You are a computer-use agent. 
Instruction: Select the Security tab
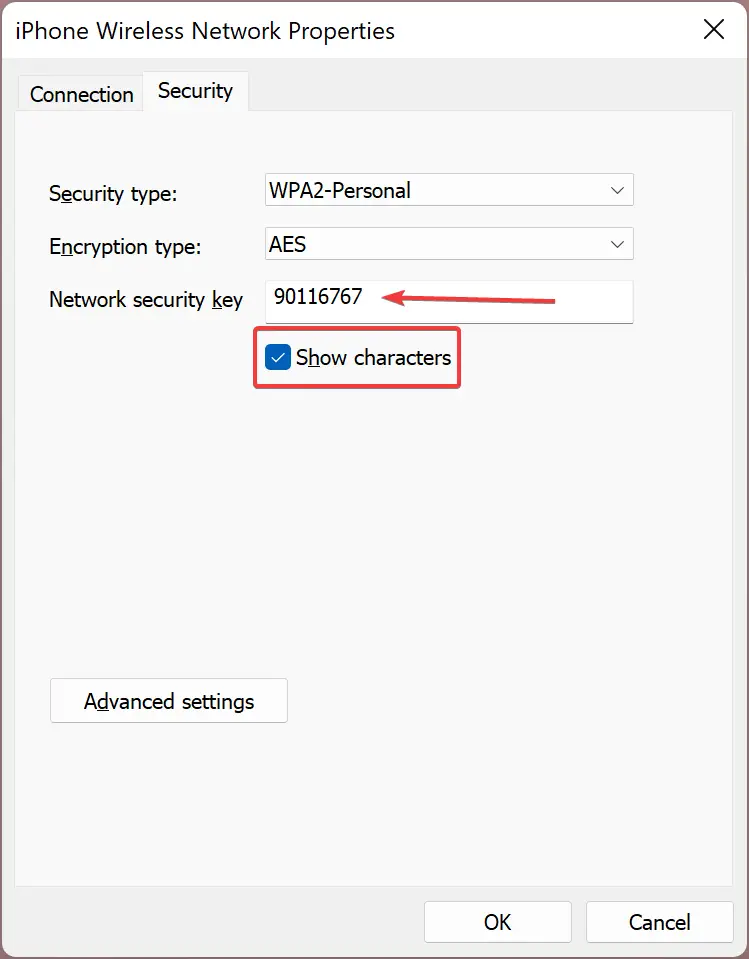coord(195,91)
